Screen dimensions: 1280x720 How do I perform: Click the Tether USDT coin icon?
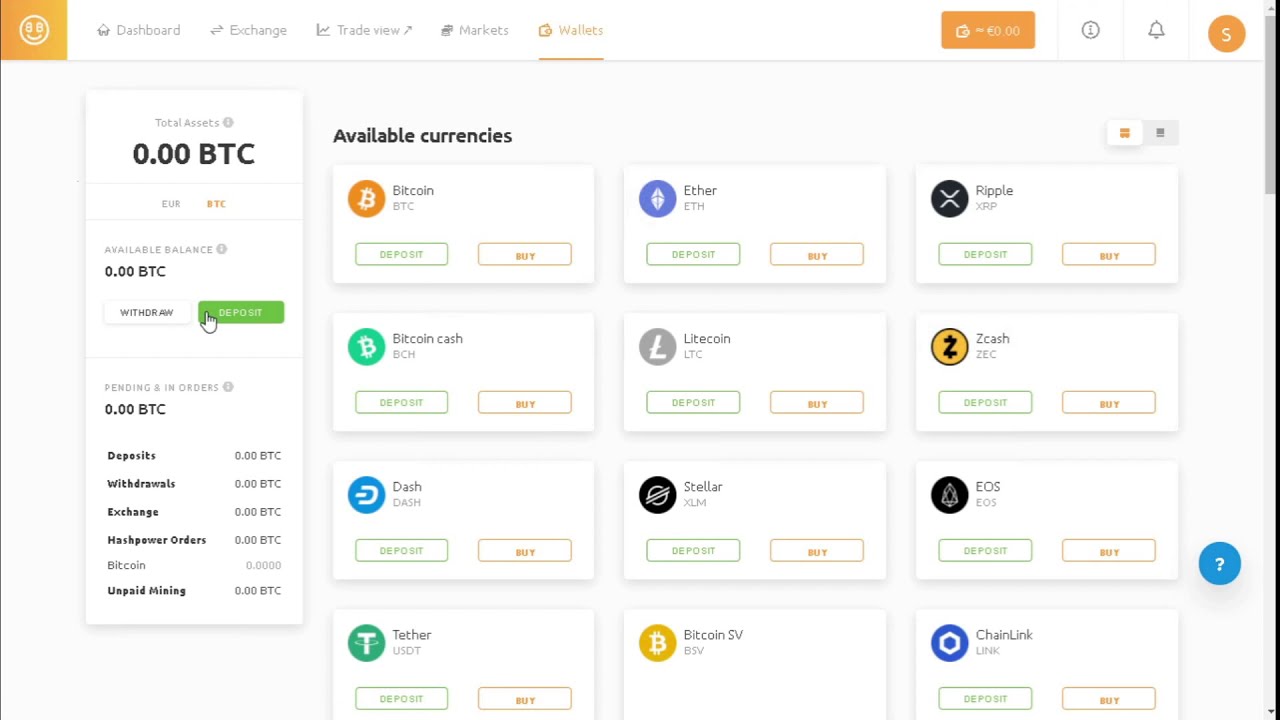click(x=366, y=642)
